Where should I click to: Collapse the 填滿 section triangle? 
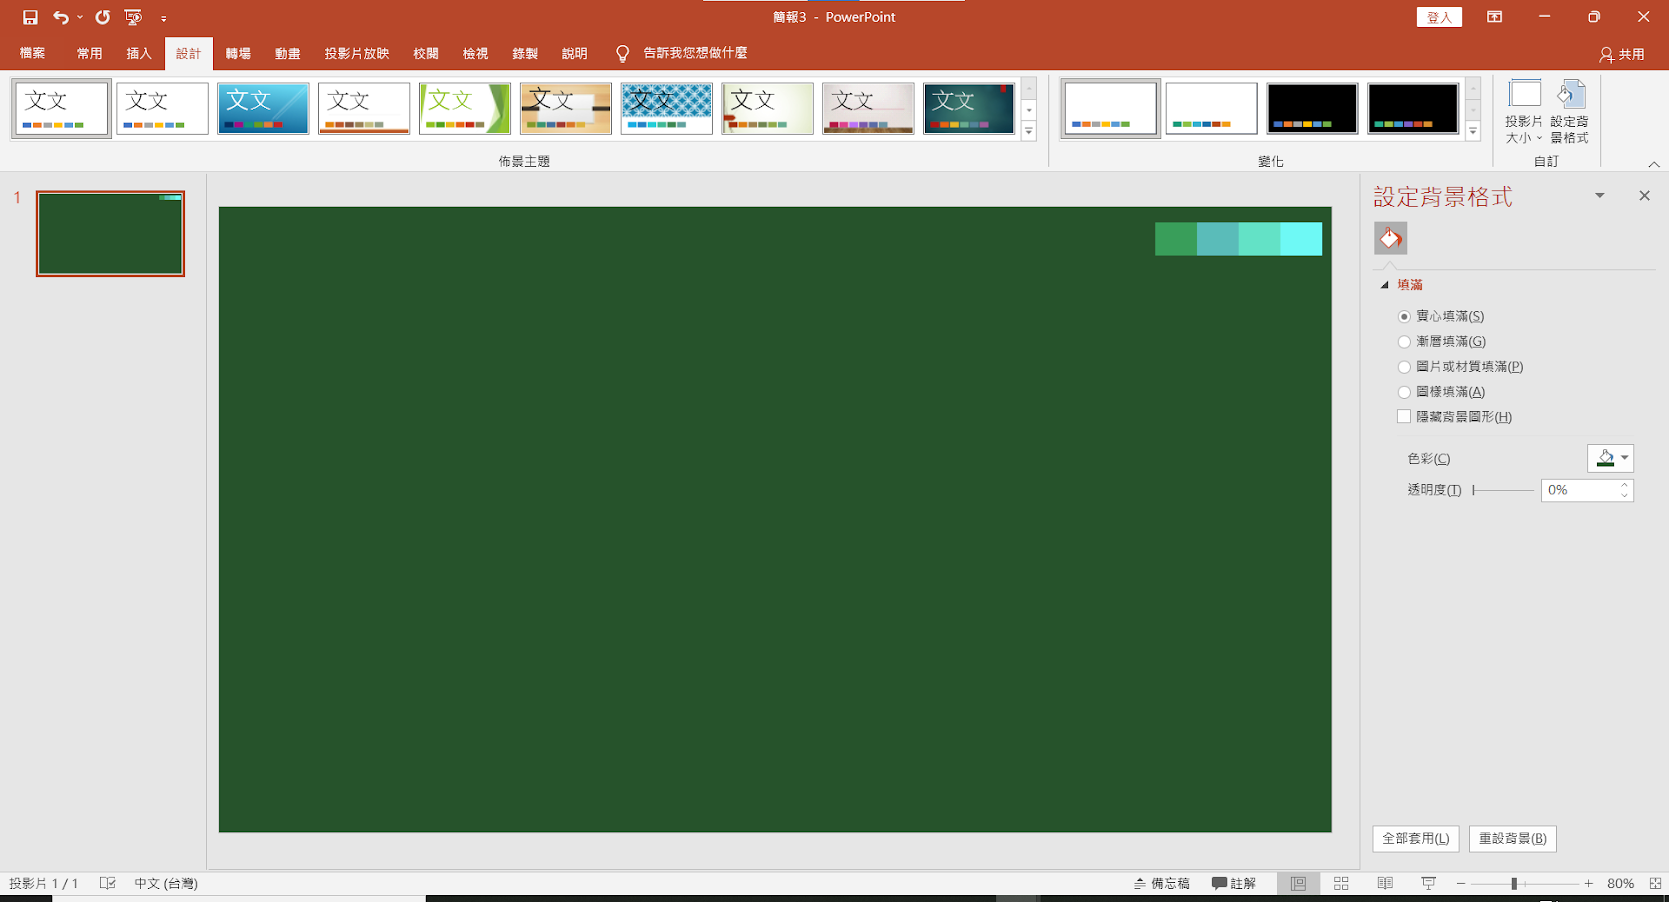coord(1385,285)
